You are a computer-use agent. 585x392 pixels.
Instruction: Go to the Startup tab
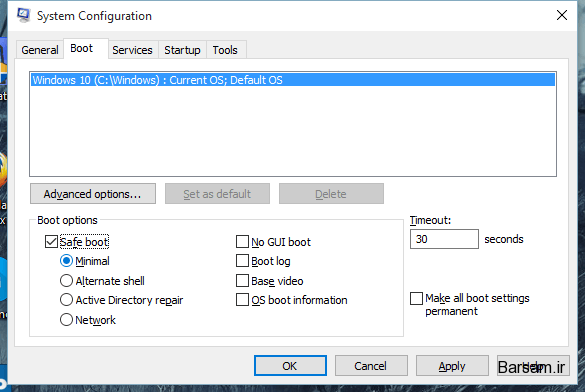182,50
